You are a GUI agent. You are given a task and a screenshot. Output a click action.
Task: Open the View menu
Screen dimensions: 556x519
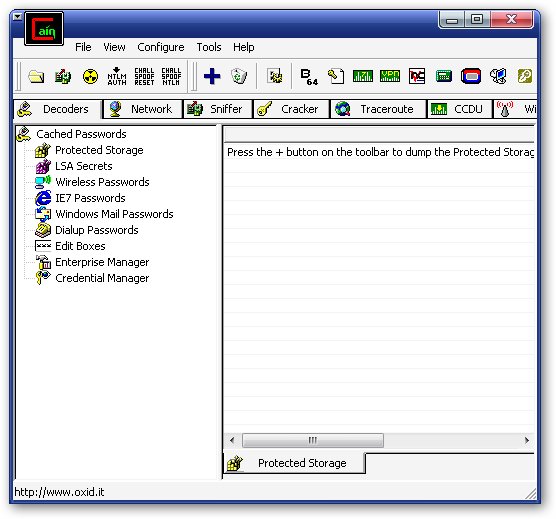(x=114, y=47)
